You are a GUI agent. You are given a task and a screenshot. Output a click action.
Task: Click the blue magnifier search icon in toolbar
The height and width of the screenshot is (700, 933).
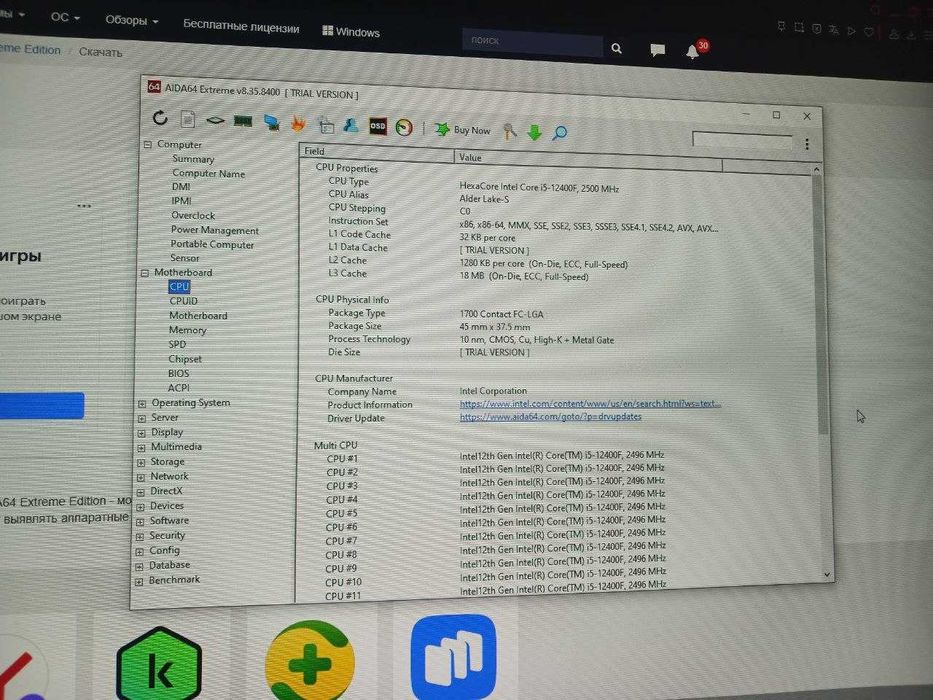coord(559,133)
